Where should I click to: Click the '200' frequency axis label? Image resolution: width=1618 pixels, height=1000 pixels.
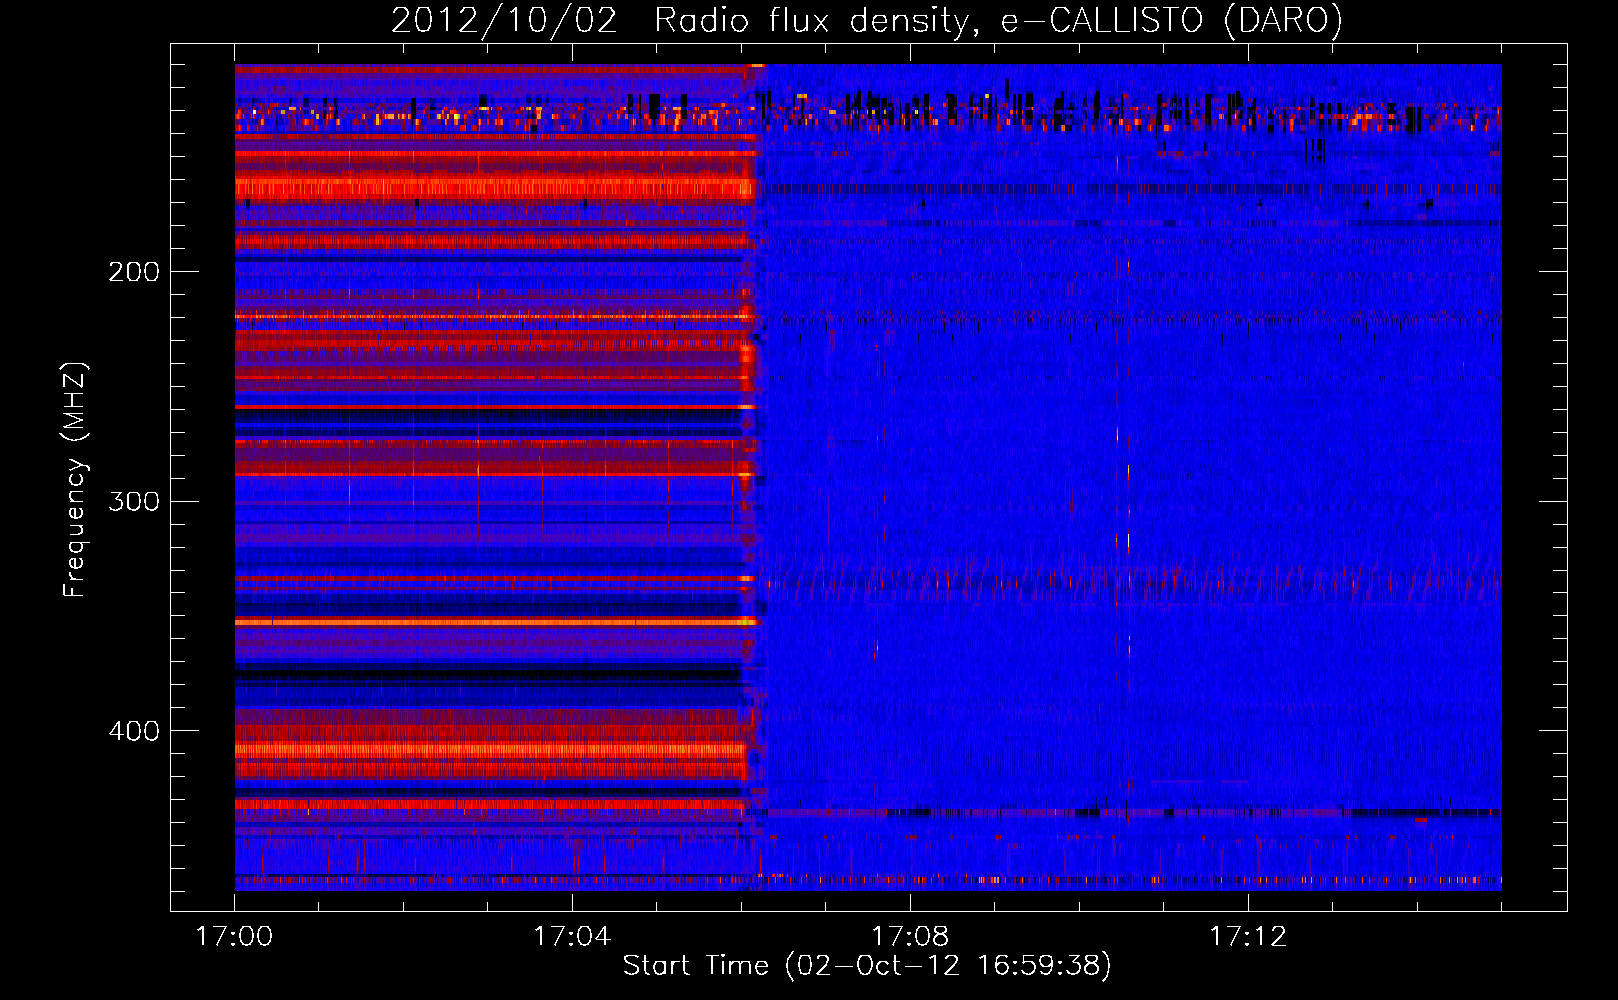click(134, 272)
